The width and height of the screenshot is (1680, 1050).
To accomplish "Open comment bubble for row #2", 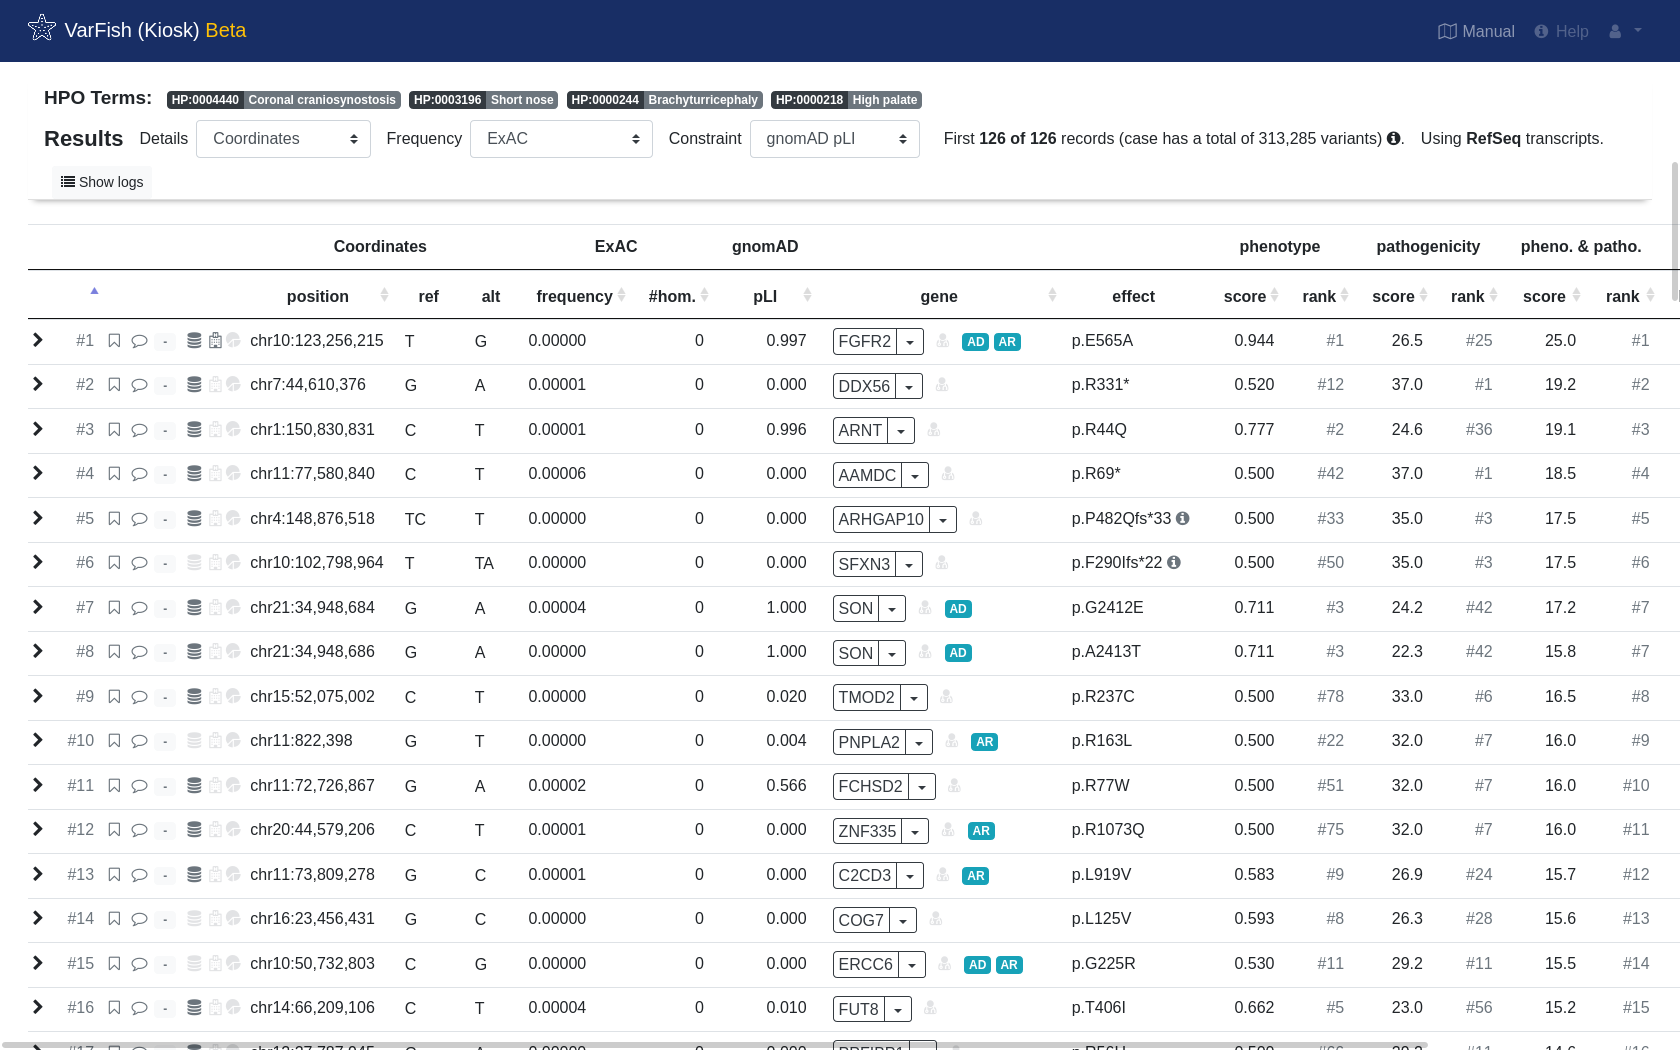I will tap(140, 385).
